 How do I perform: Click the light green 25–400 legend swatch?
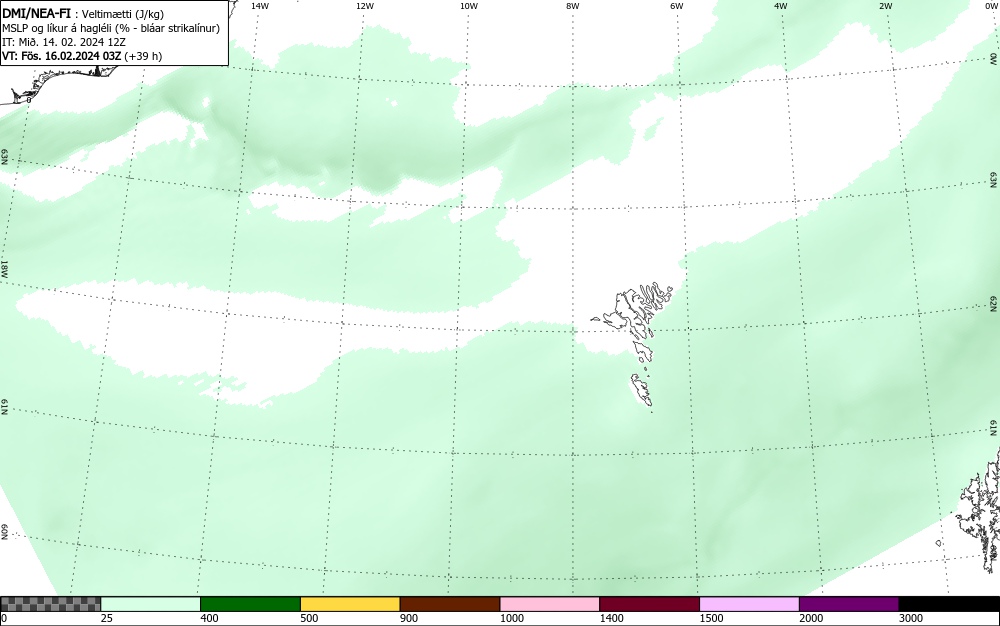[x=151, y=604]
